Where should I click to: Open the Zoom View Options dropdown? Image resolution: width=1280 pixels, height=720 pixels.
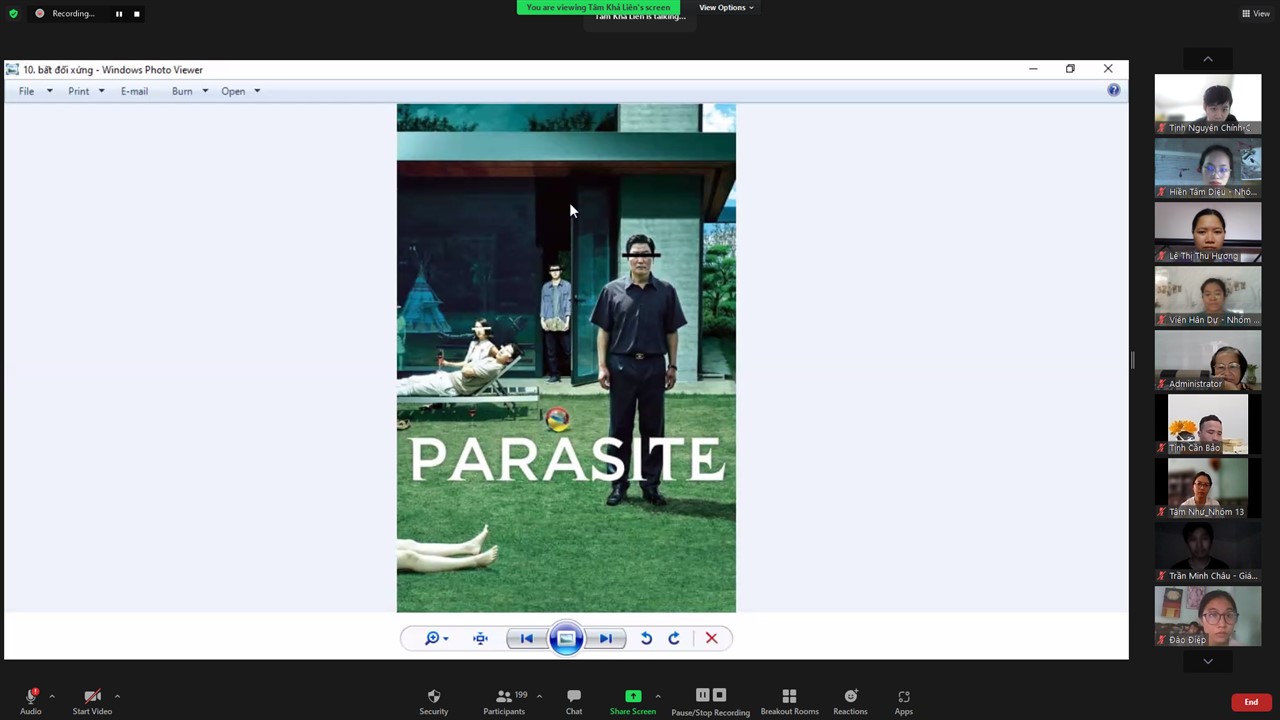click(726, 8)
